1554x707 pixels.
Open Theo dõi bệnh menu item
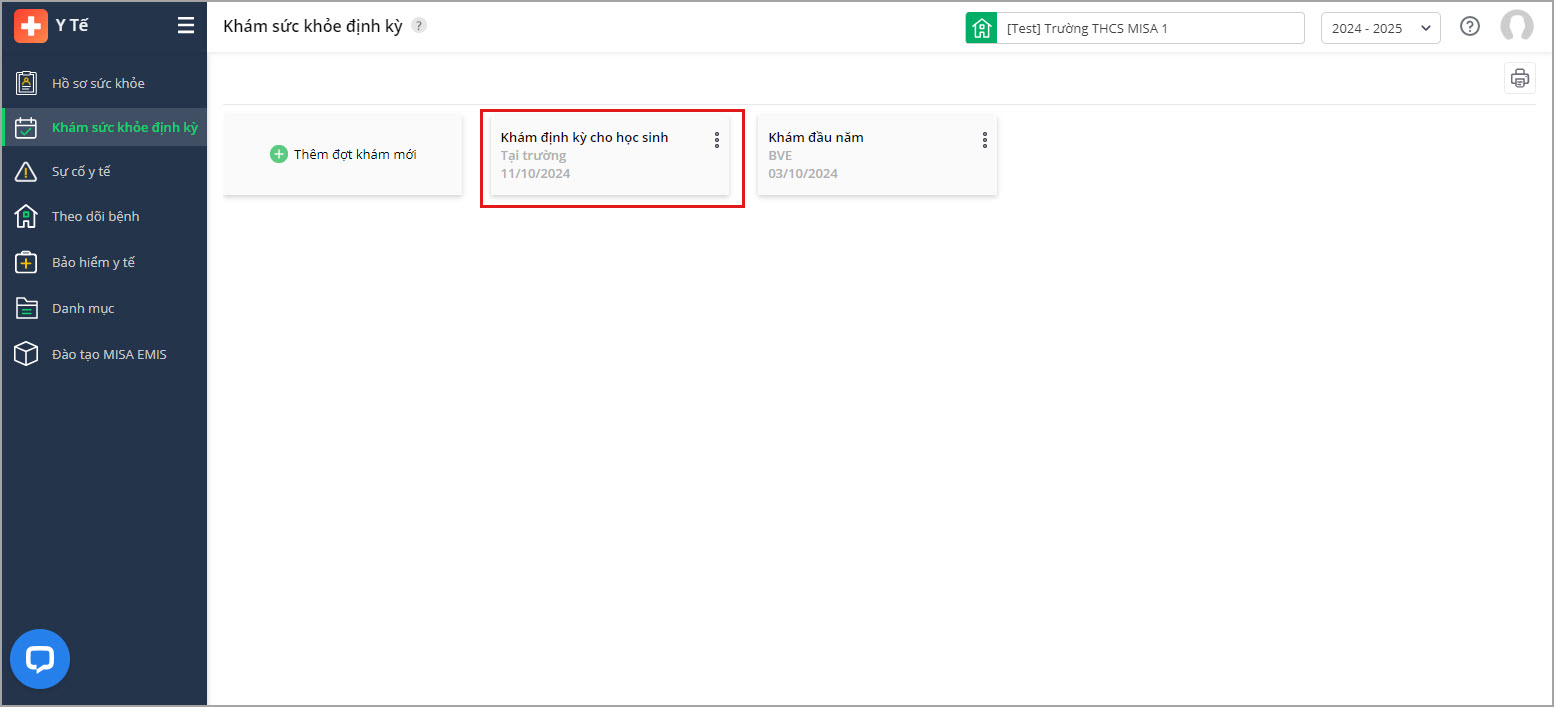[105, 216]
